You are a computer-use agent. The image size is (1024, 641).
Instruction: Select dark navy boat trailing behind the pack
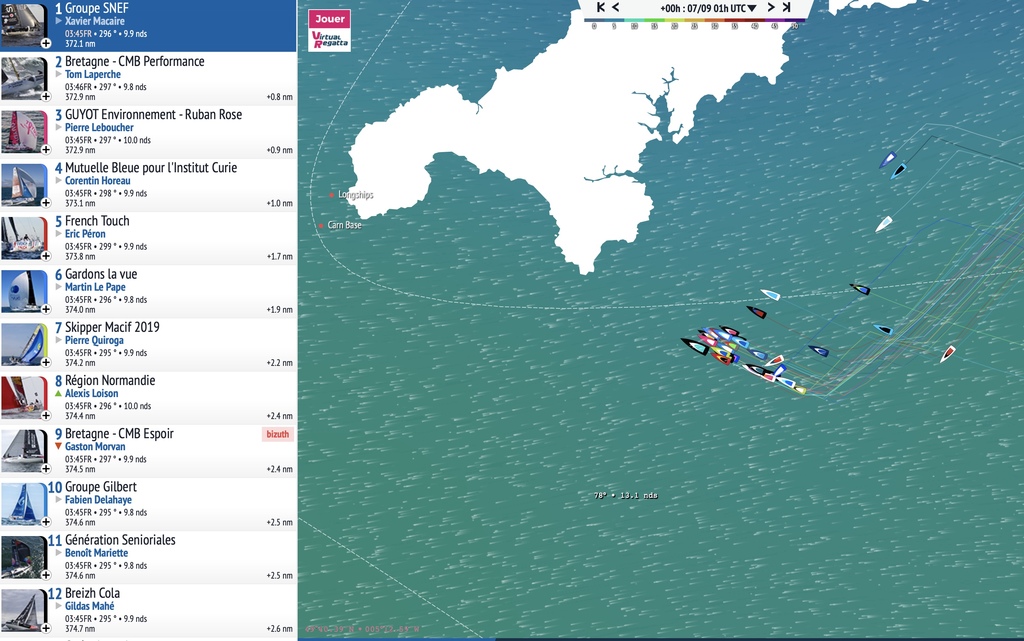[818, 351]
